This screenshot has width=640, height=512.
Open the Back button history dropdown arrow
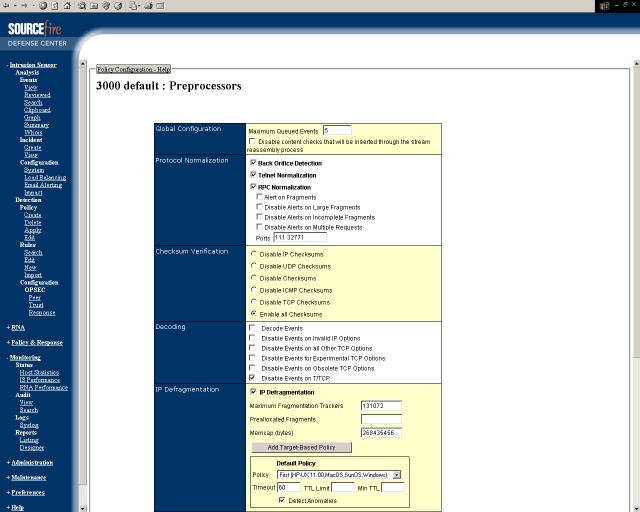point(15,6)
